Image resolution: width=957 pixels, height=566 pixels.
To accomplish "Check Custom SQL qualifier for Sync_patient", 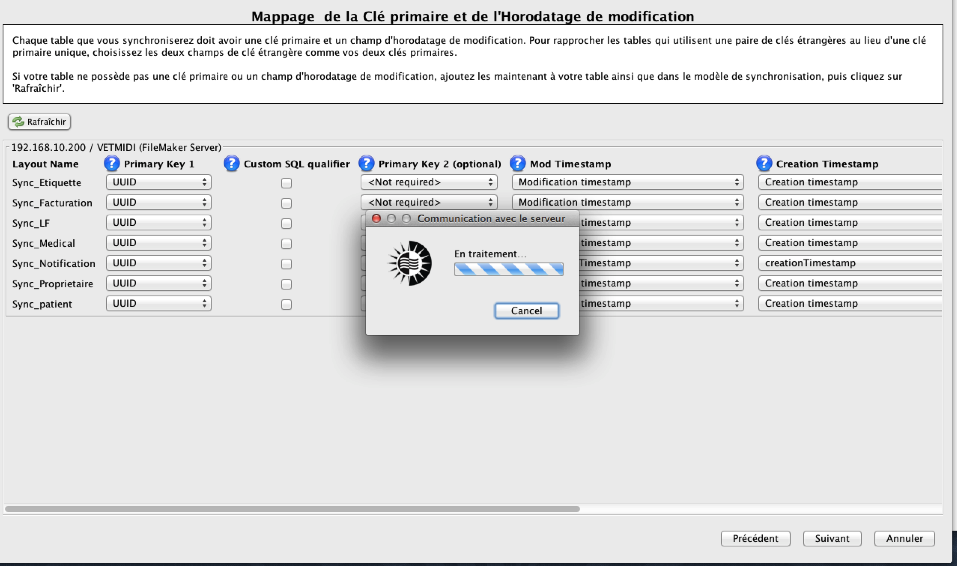I will coord(286,304).
